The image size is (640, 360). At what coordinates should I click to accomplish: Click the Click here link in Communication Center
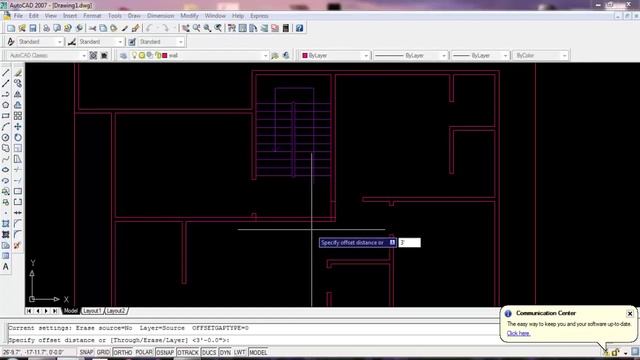(x=518, y=333)
